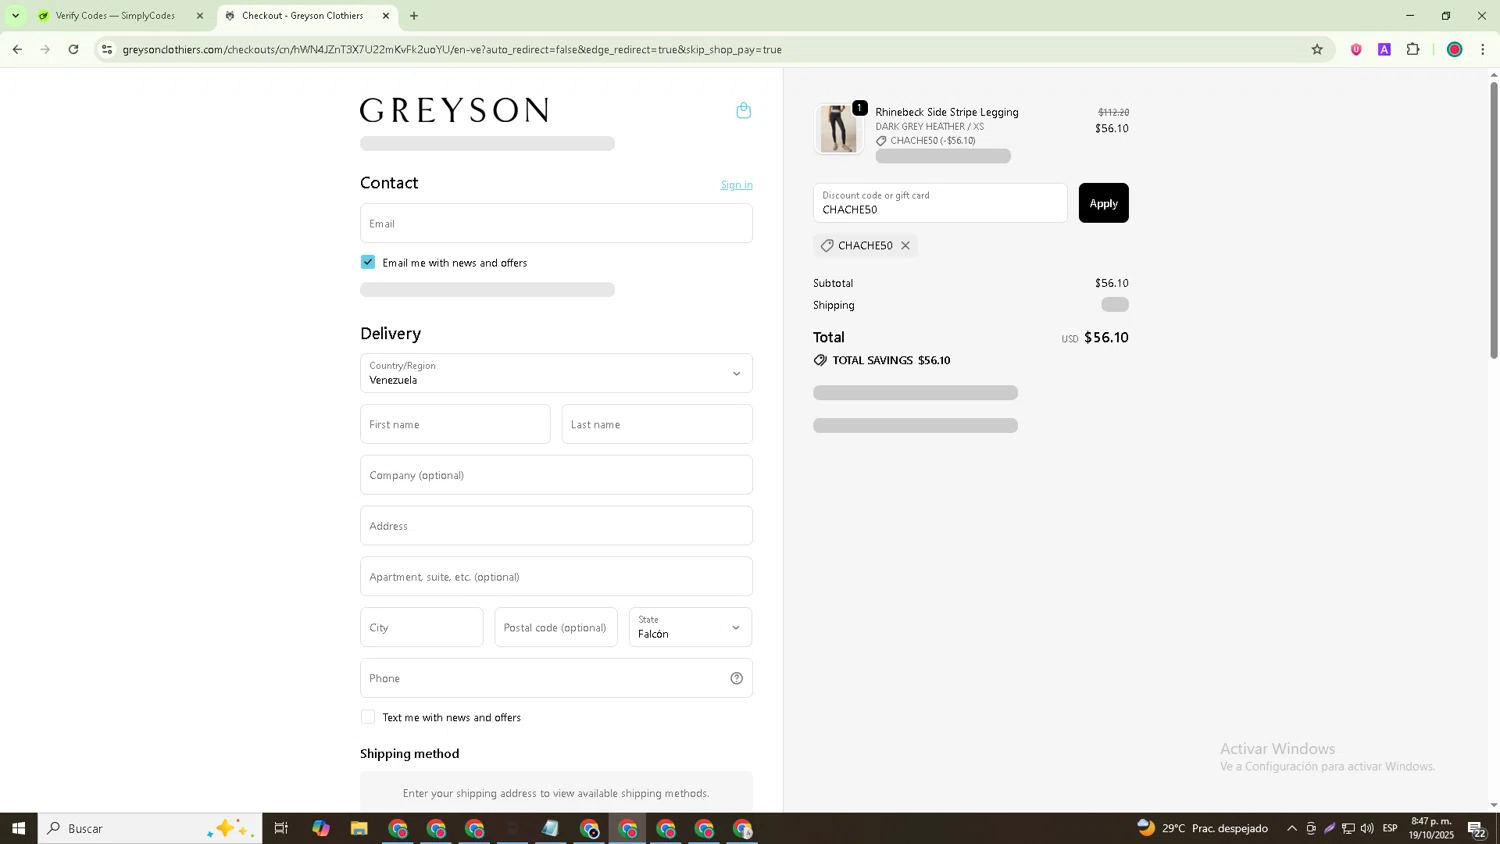Click the weather widget on the taskbar
The image size is (1500, 844).
(1202, 828)
